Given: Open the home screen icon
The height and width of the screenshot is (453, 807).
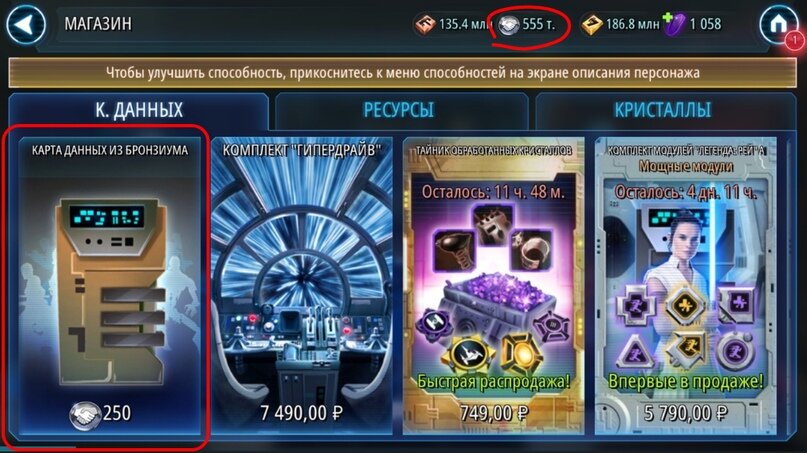Looking at the screenshot, I should pos(779,24).
